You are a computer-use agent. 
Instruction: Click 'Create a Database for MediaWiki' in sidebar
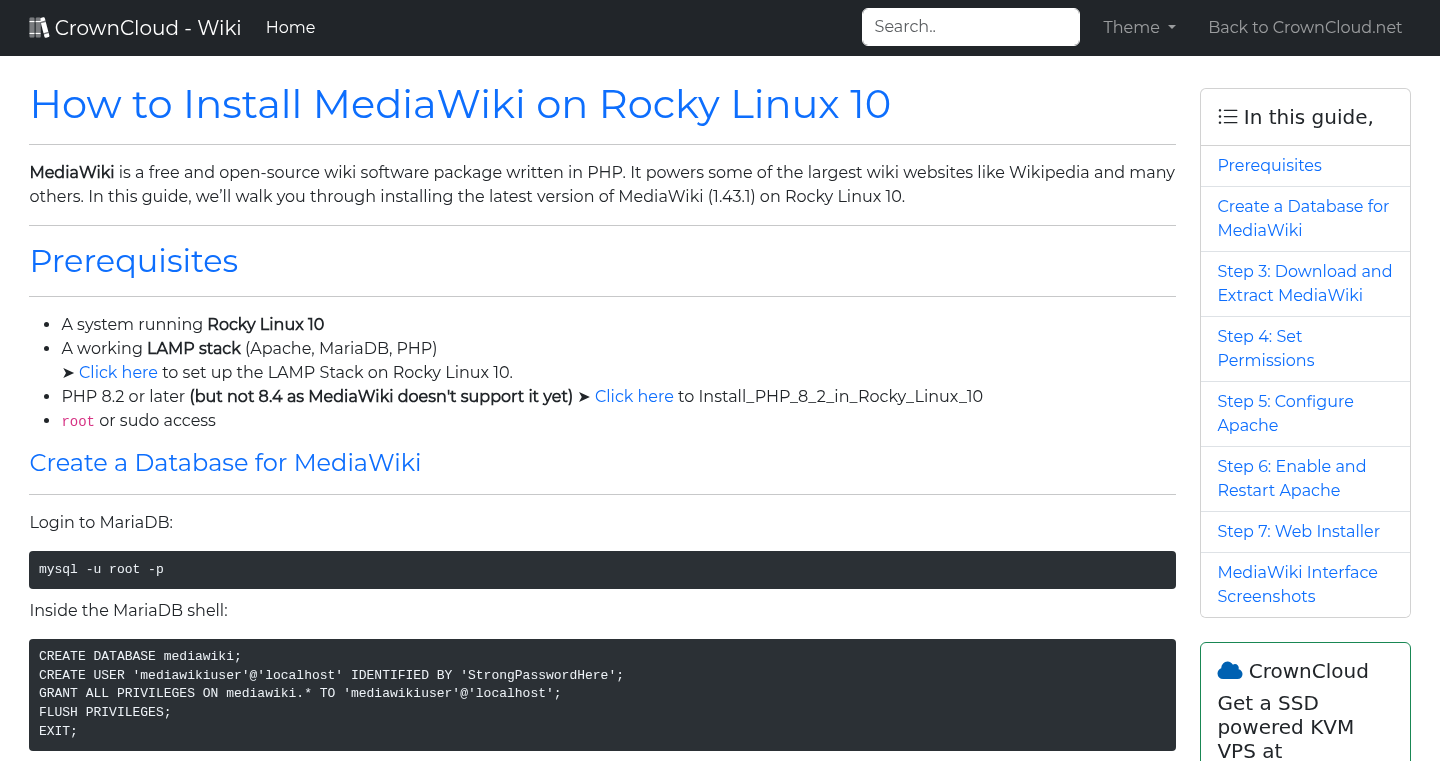[x=1303, y=218]
